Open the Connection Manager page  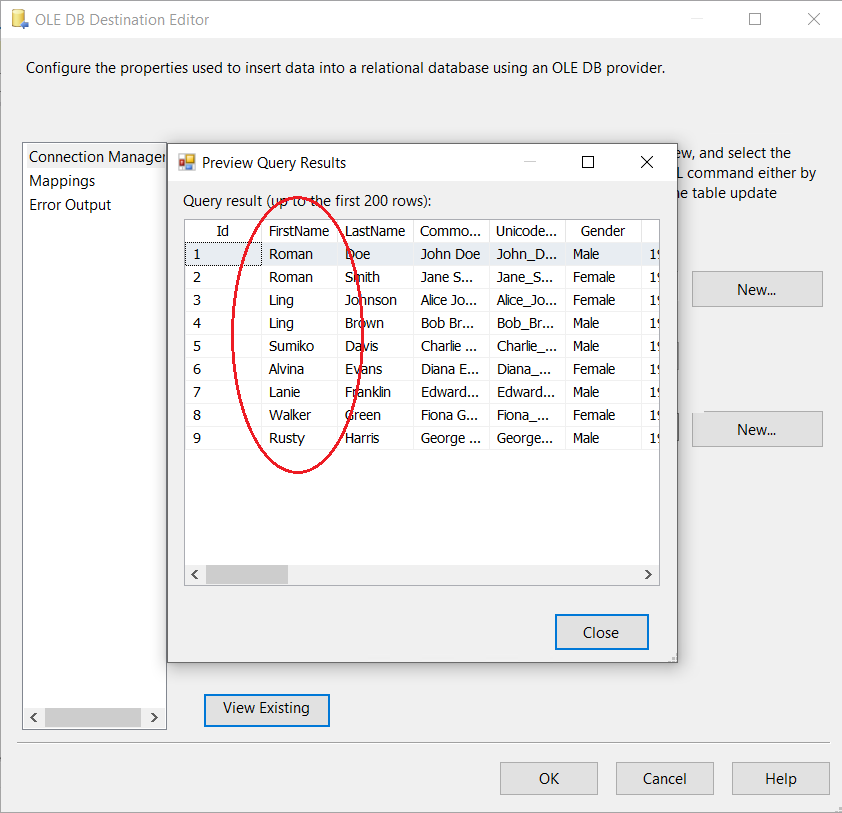click(x=96, y=157)
